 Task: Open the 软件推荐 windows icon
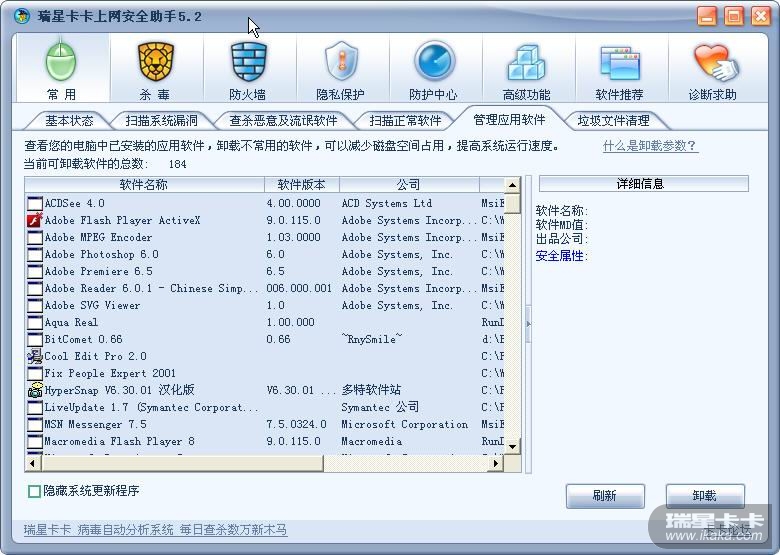tap(620, 63)
